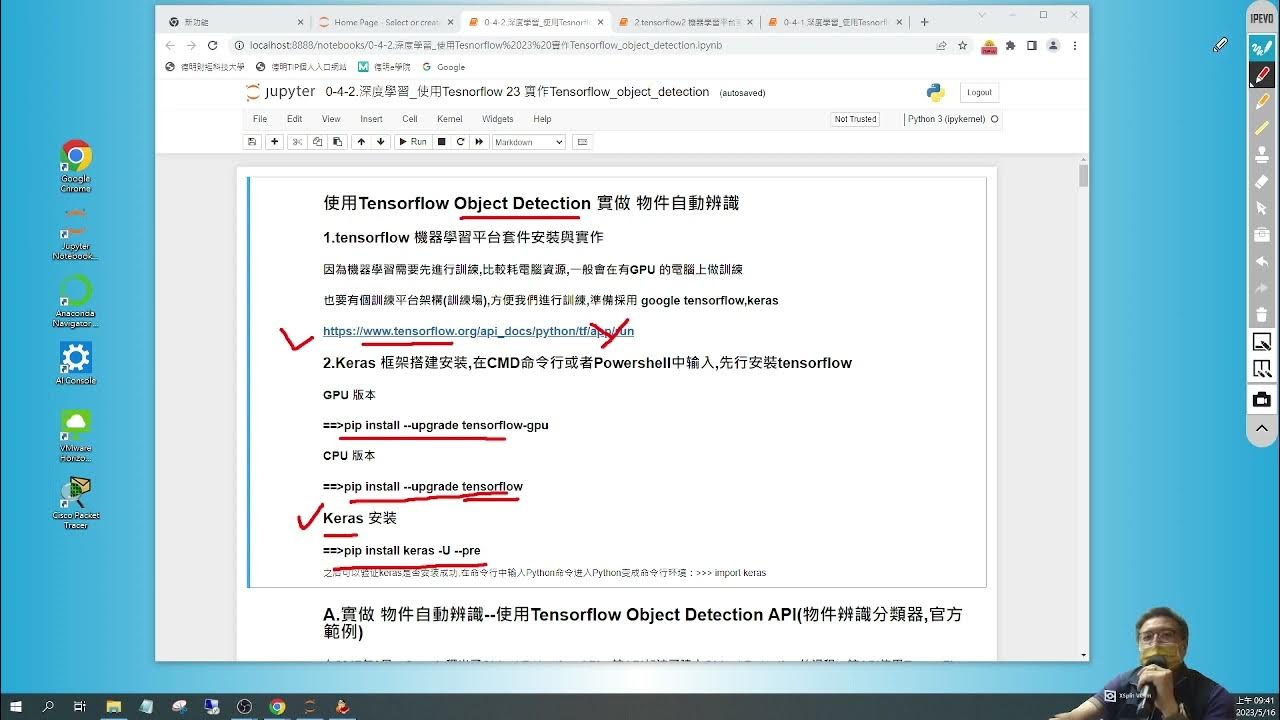1280x720 pixels.
Task: Go back in Chrome history
Action: [x=169, y=45]
